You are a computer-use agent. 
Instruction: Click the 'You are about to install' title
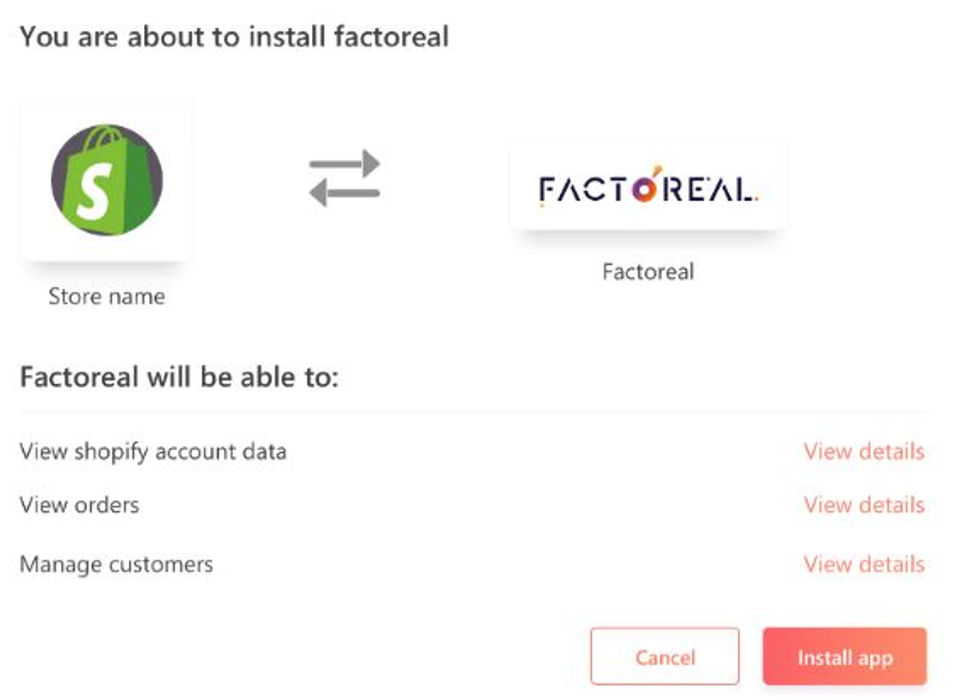[234, 37]
